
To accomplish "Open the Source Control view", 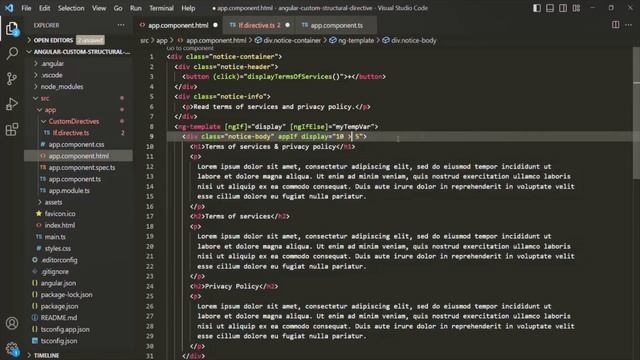I will coord(12,78).
